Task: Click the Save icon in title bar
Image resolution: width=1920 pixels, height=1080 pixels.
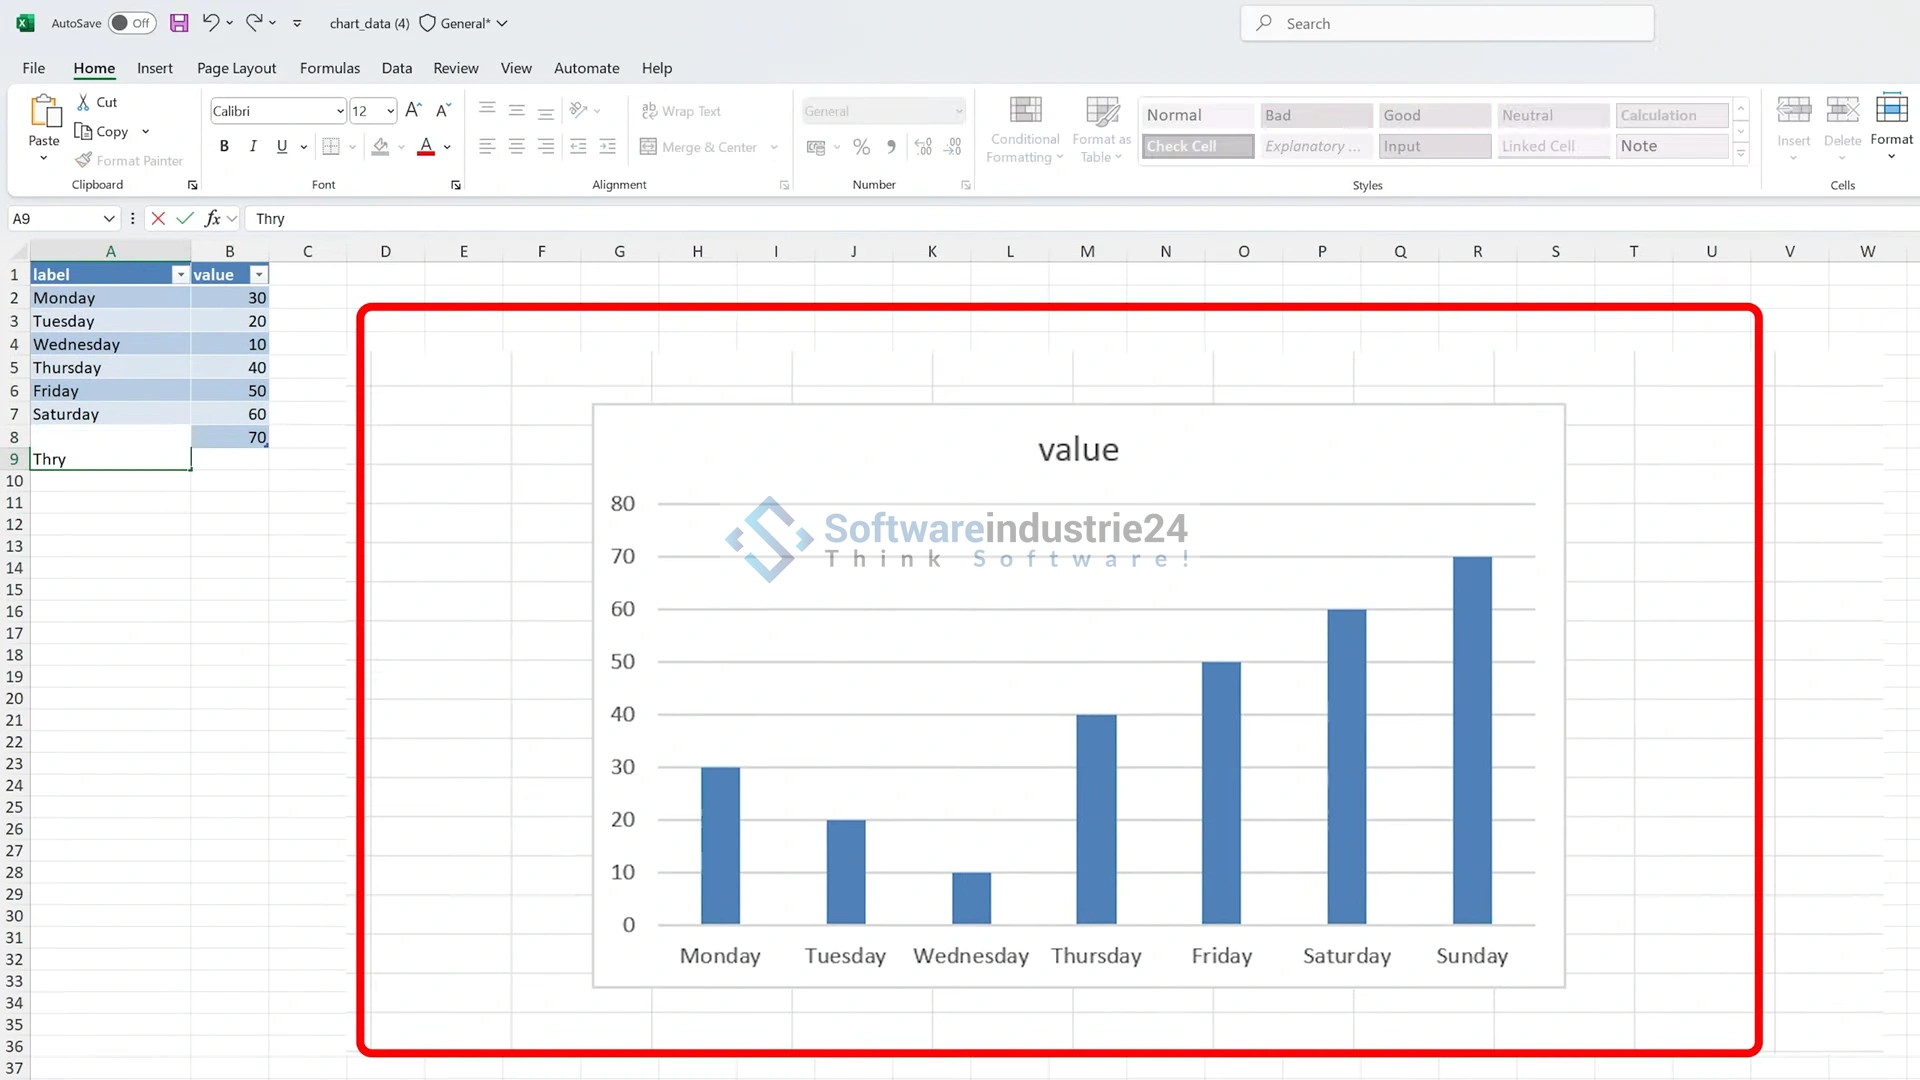Action: point(179,23)
